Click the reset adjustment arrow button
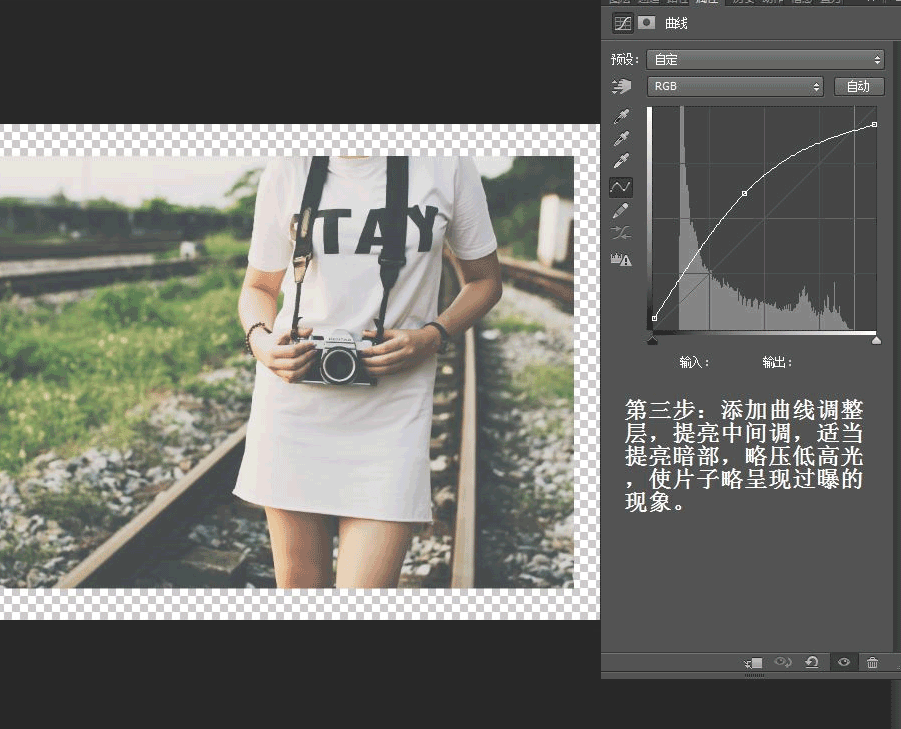Viewport: 901px width, 729px height. (813, 661)
